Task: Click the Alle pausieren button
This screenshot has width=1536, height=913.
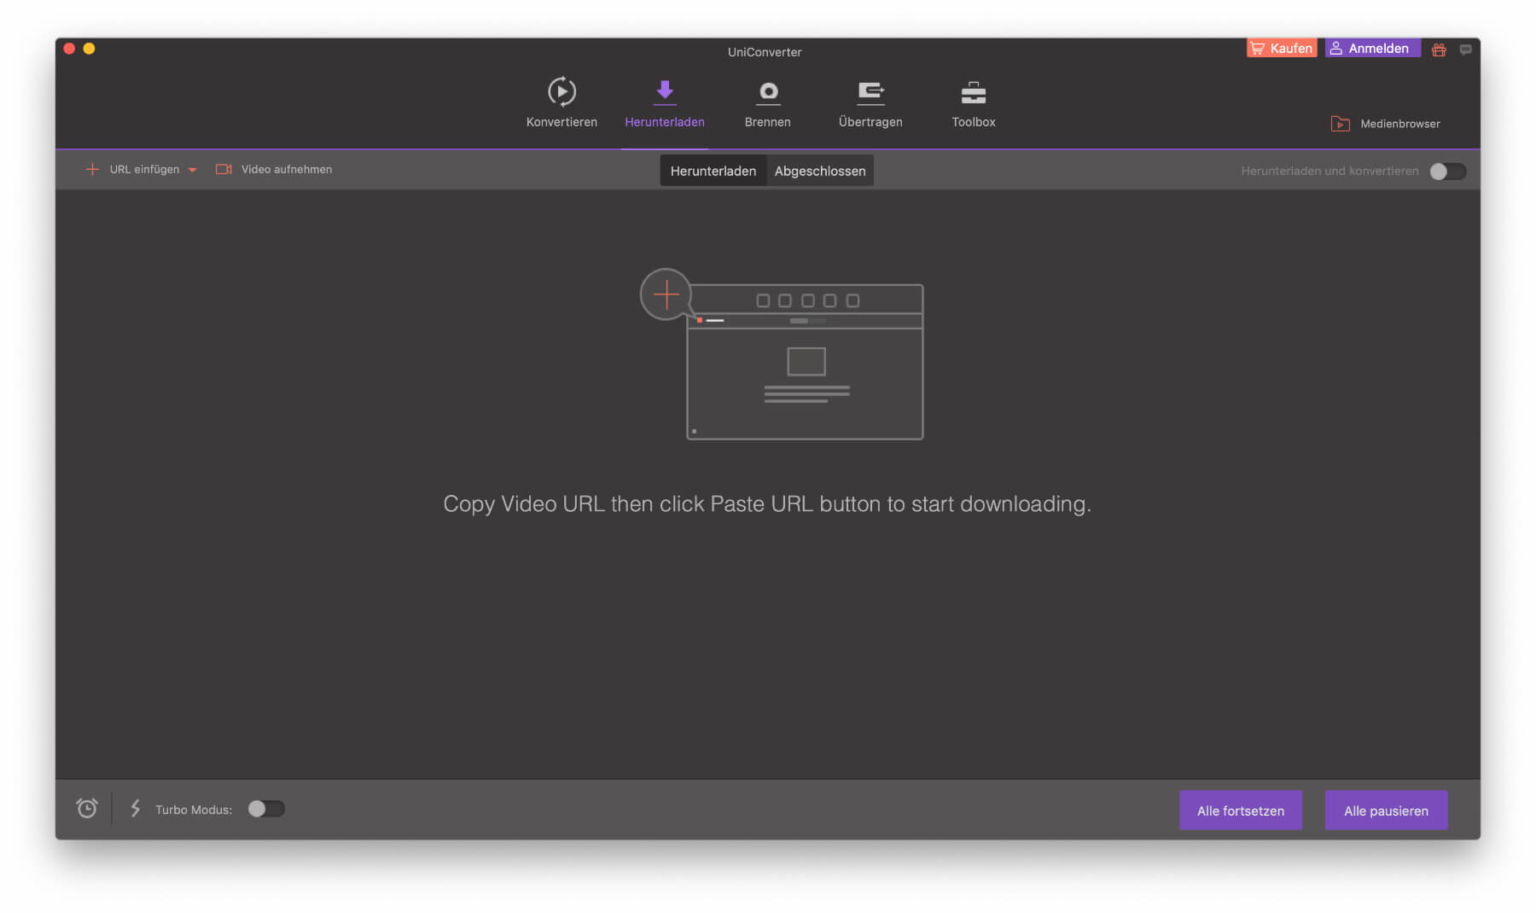Action: [x=1386, y=811]
